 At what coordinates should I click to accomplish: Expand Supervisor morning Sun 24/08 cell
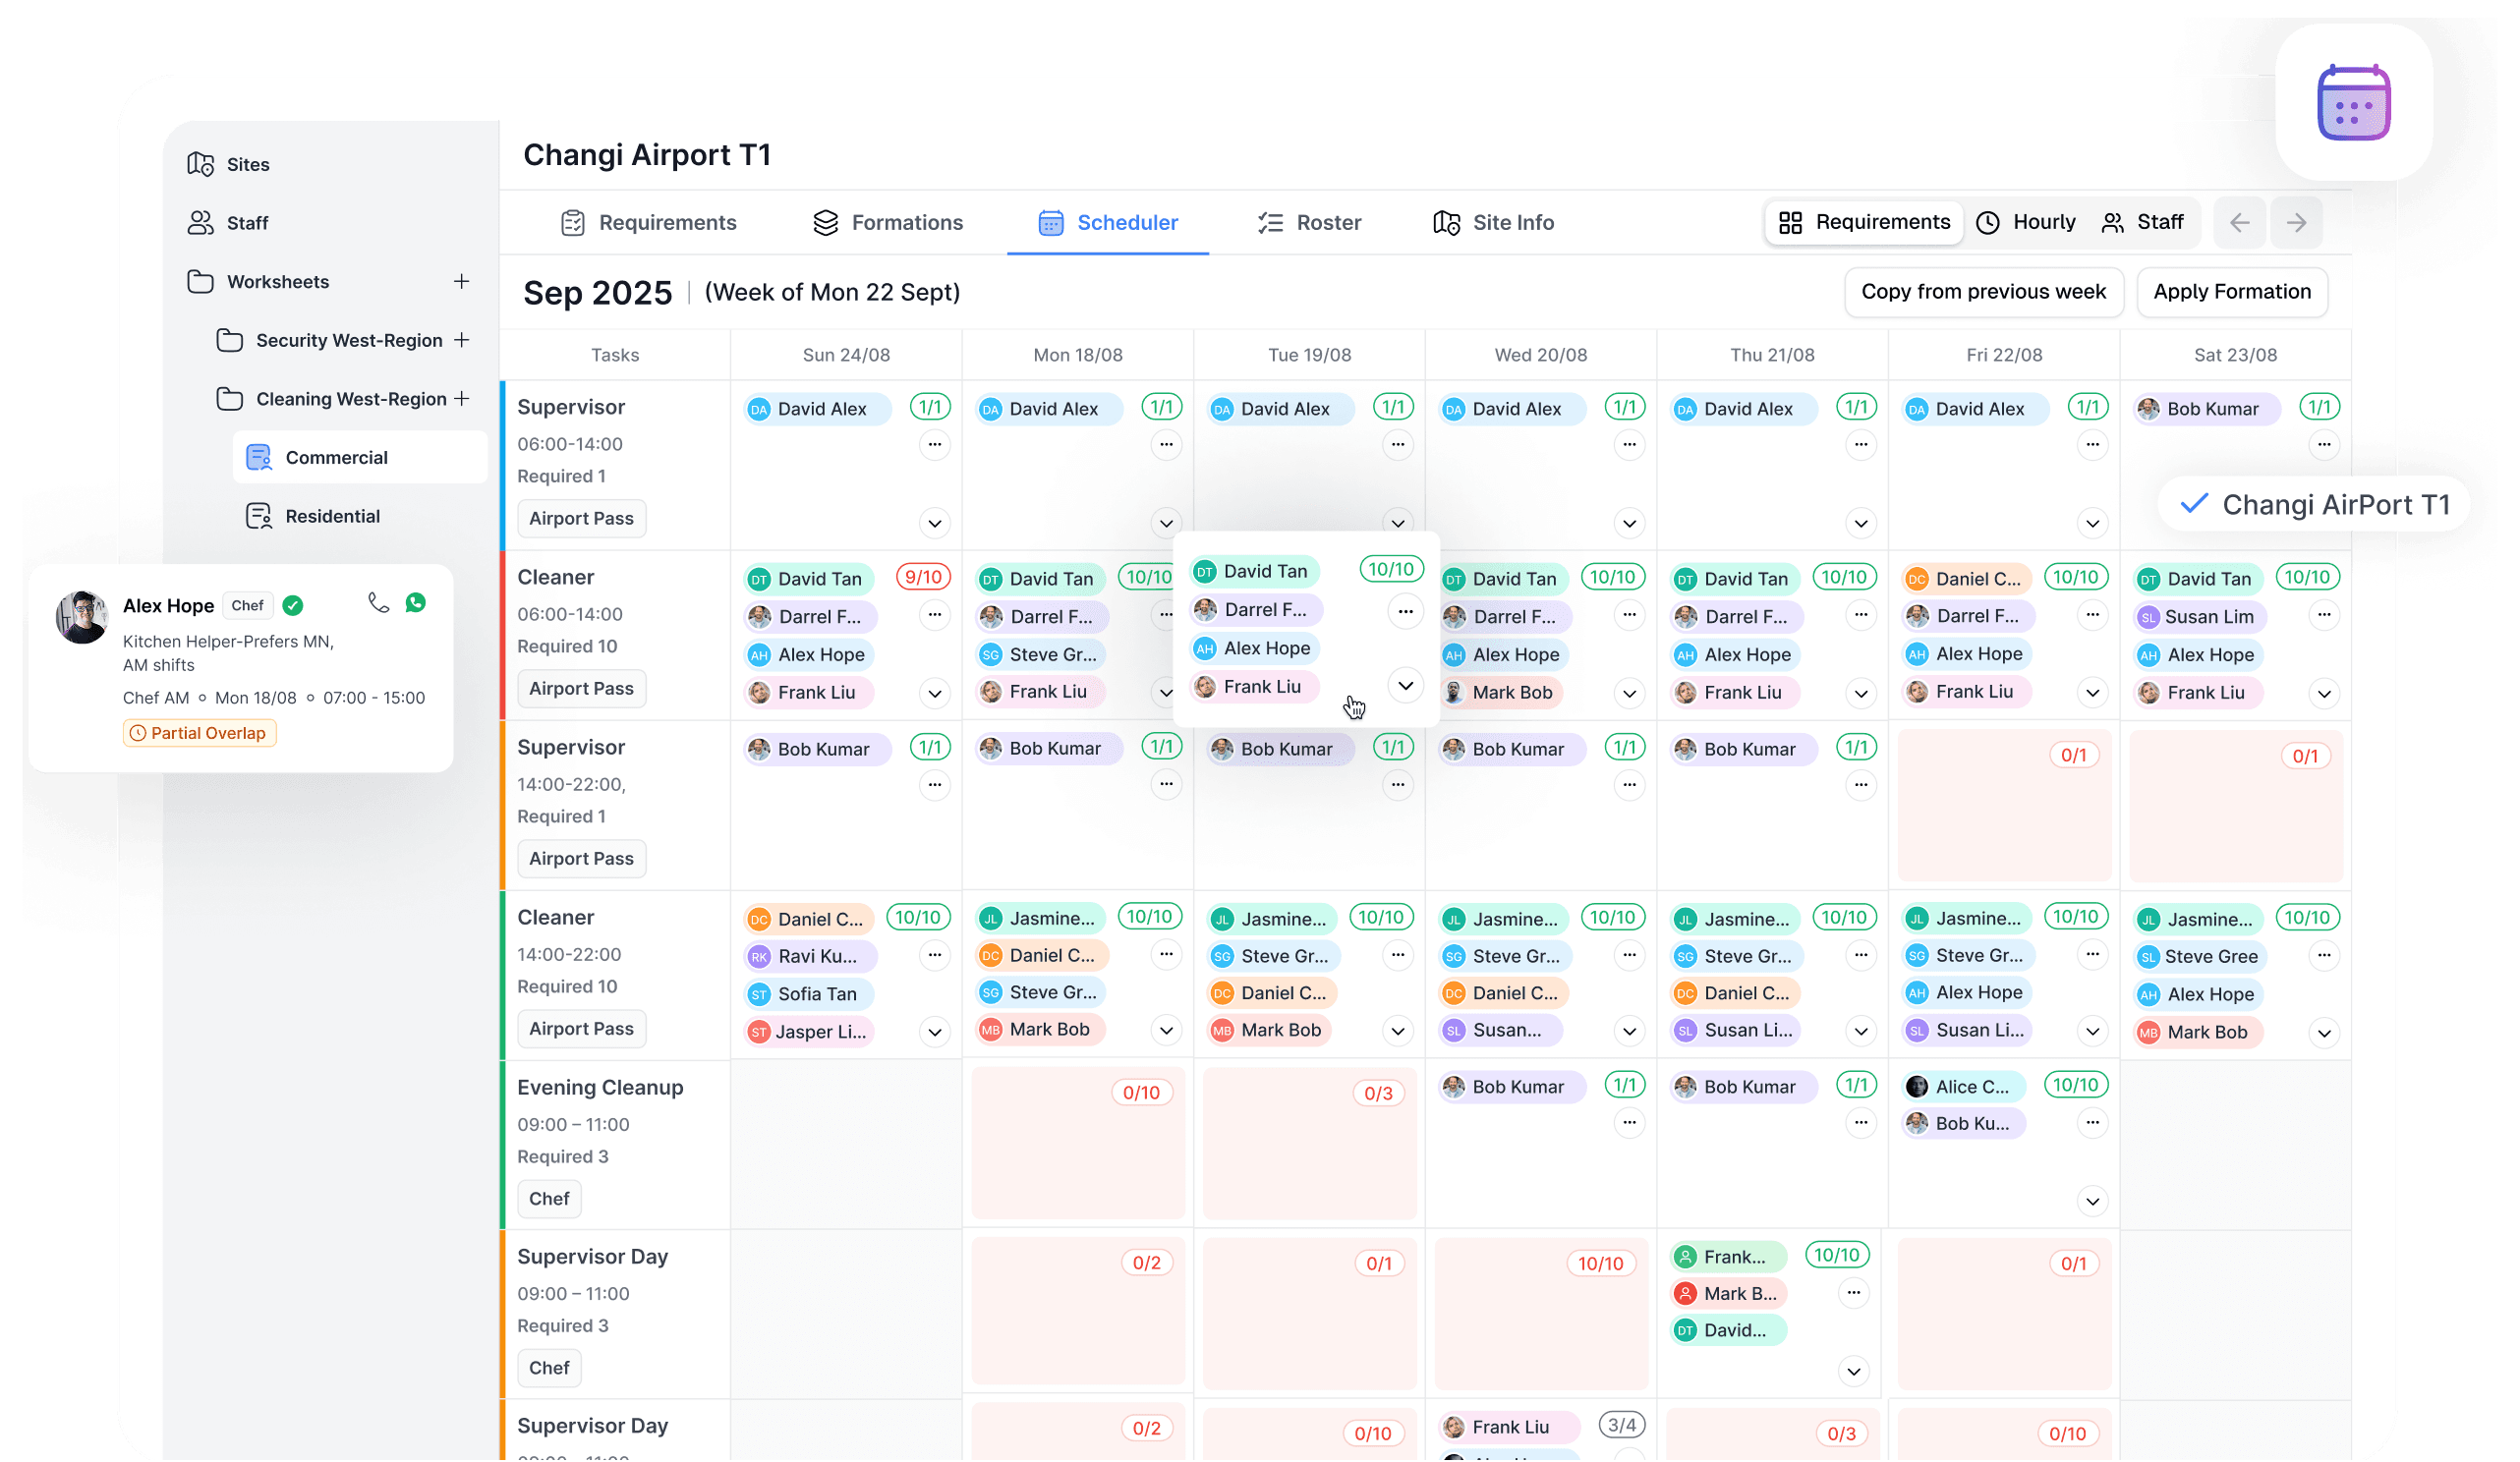(934, 524)
